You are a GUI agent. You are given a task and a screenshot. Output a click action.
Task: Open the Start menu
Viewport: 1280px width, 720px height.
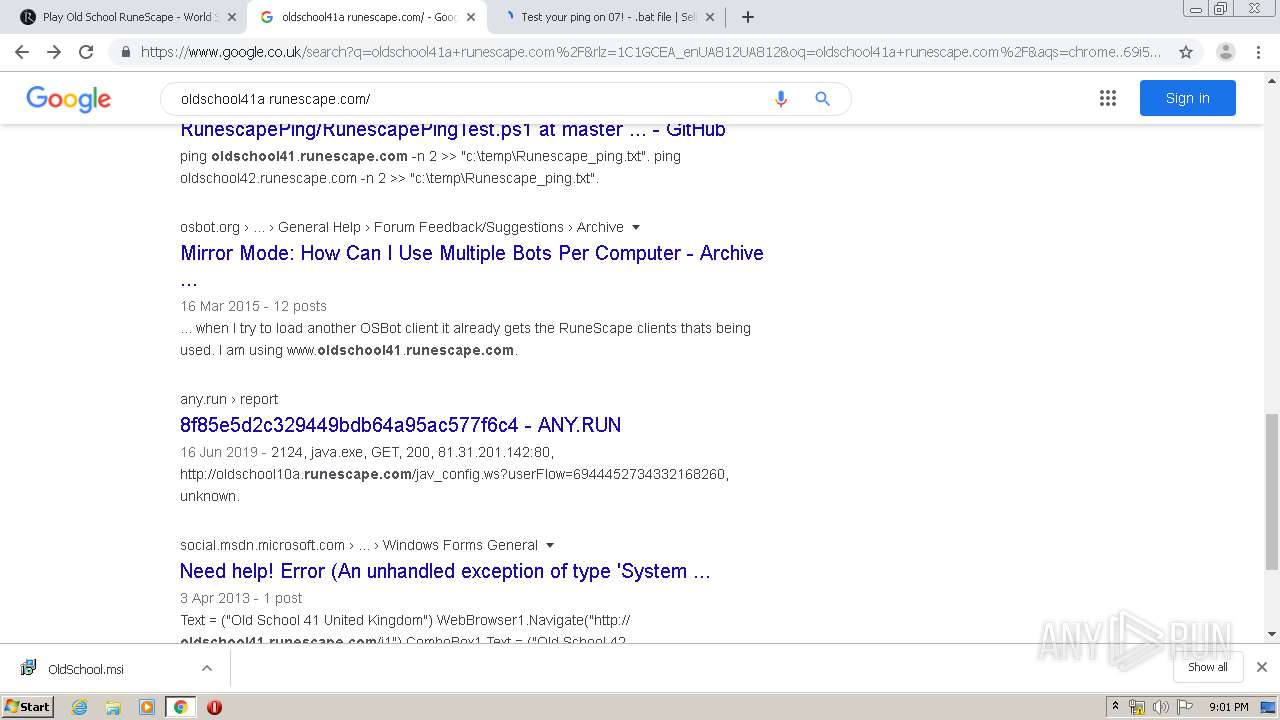[27, 707]
